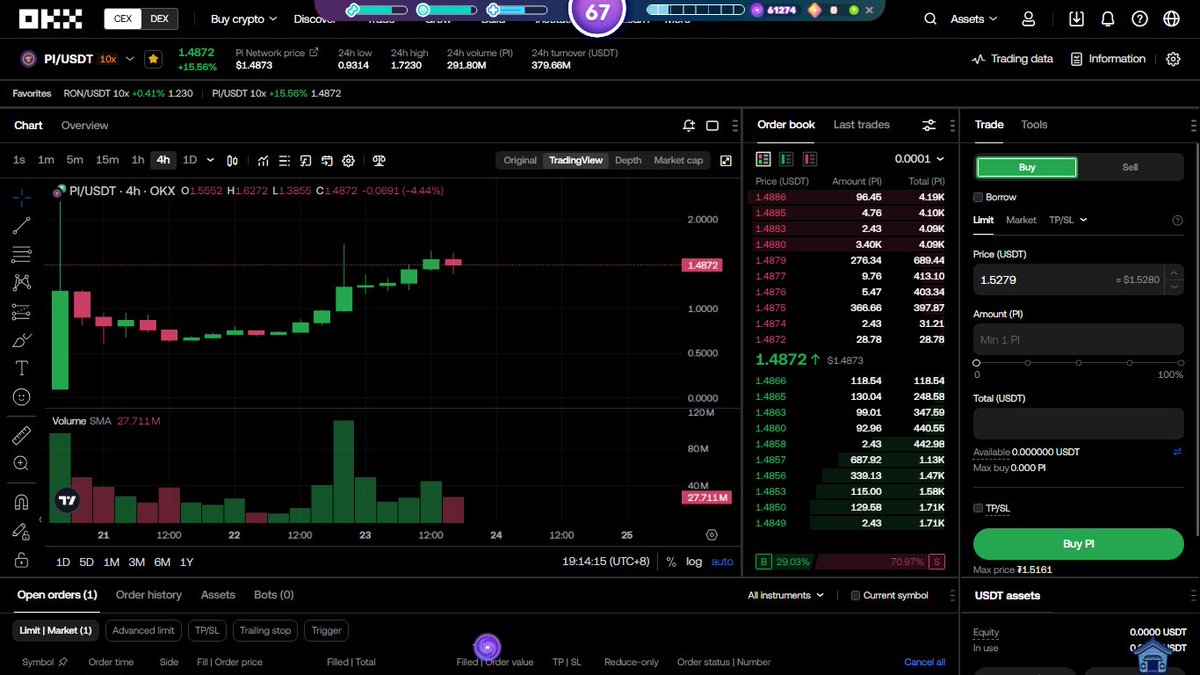Toggle the auto scale on chart
The width and height of the screenshot is (1200, 675).
[x=722, y=562]
